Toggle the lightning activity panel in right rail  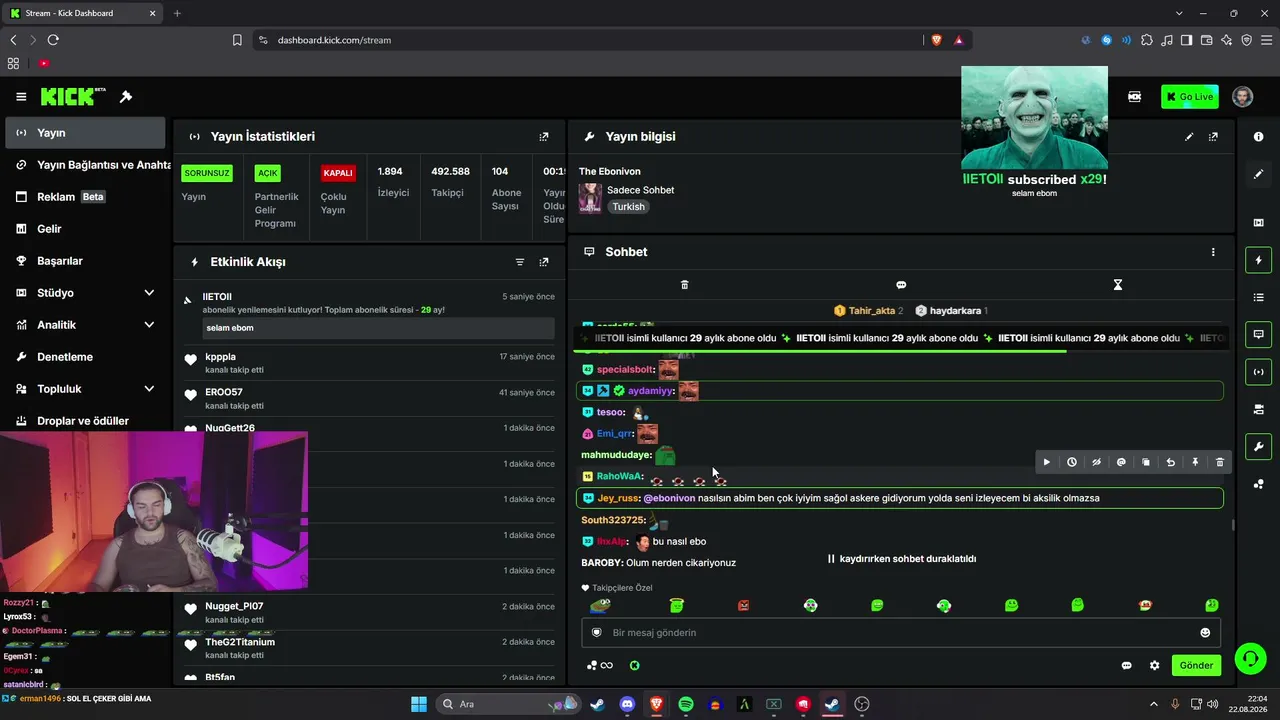1258,260
